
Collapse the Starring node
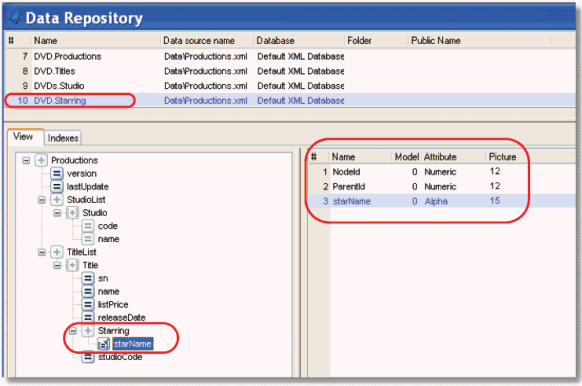point(73,331)
